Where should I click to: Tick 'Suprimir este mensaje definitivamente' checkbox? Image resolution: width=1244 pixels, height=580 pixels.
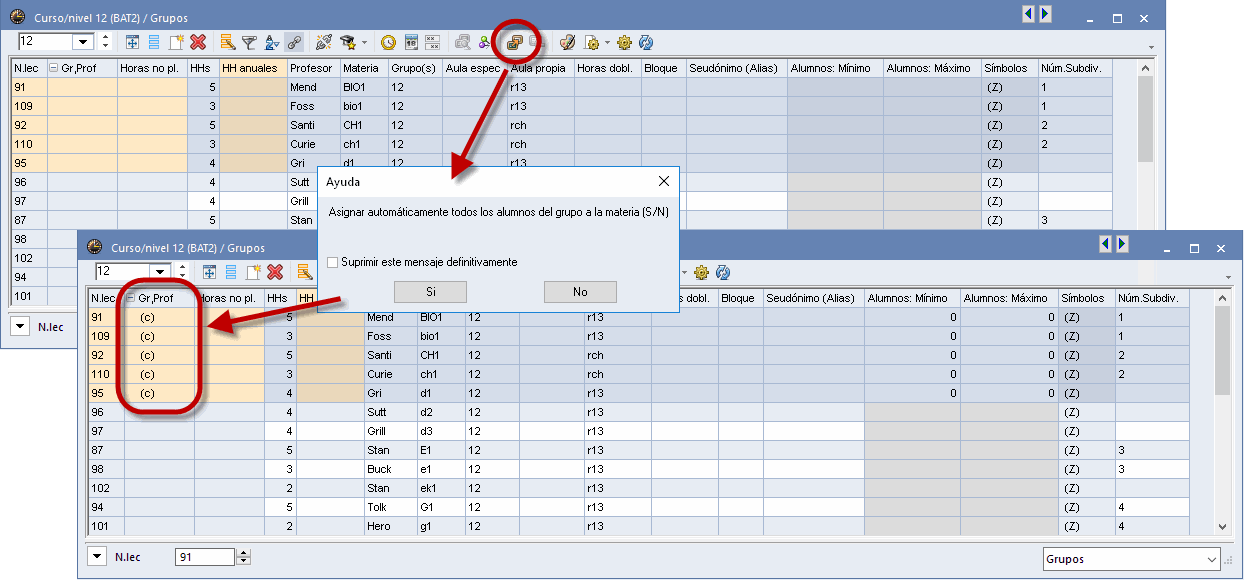pyautogui.click(x=333, y=262)
